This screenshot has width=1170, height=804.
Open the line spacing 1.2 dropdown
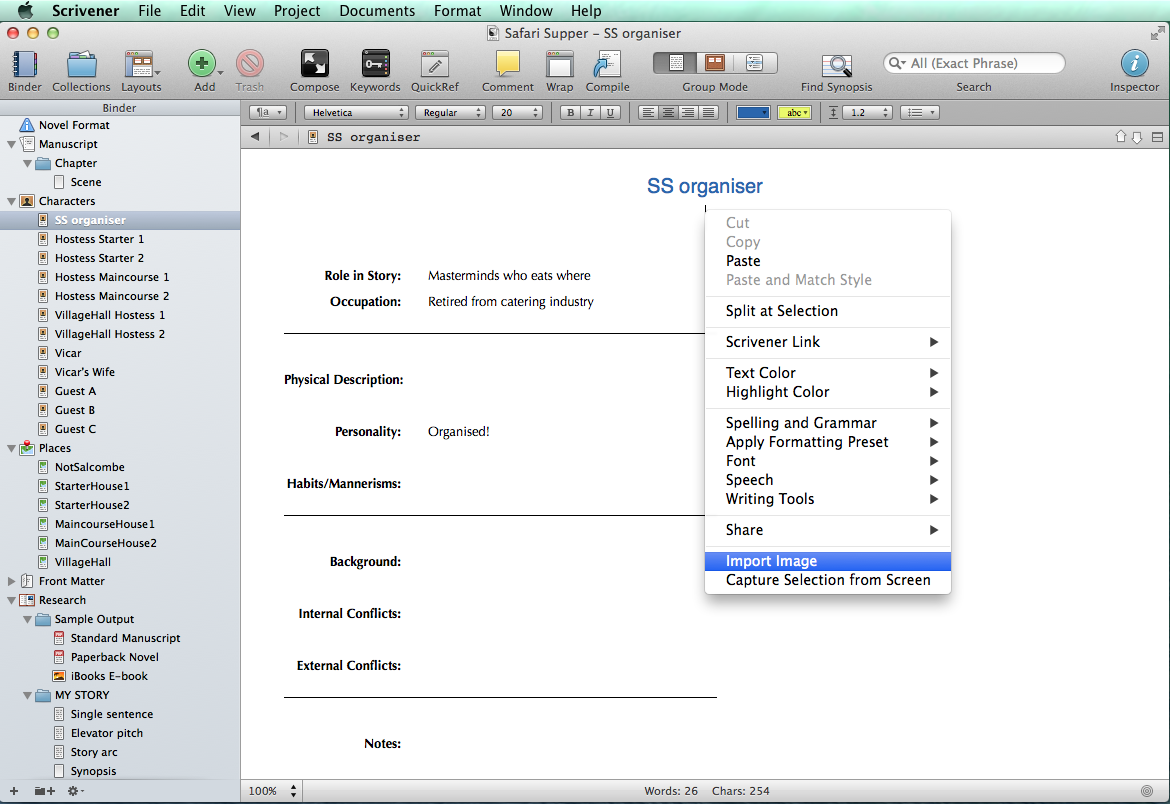[868, 113]
